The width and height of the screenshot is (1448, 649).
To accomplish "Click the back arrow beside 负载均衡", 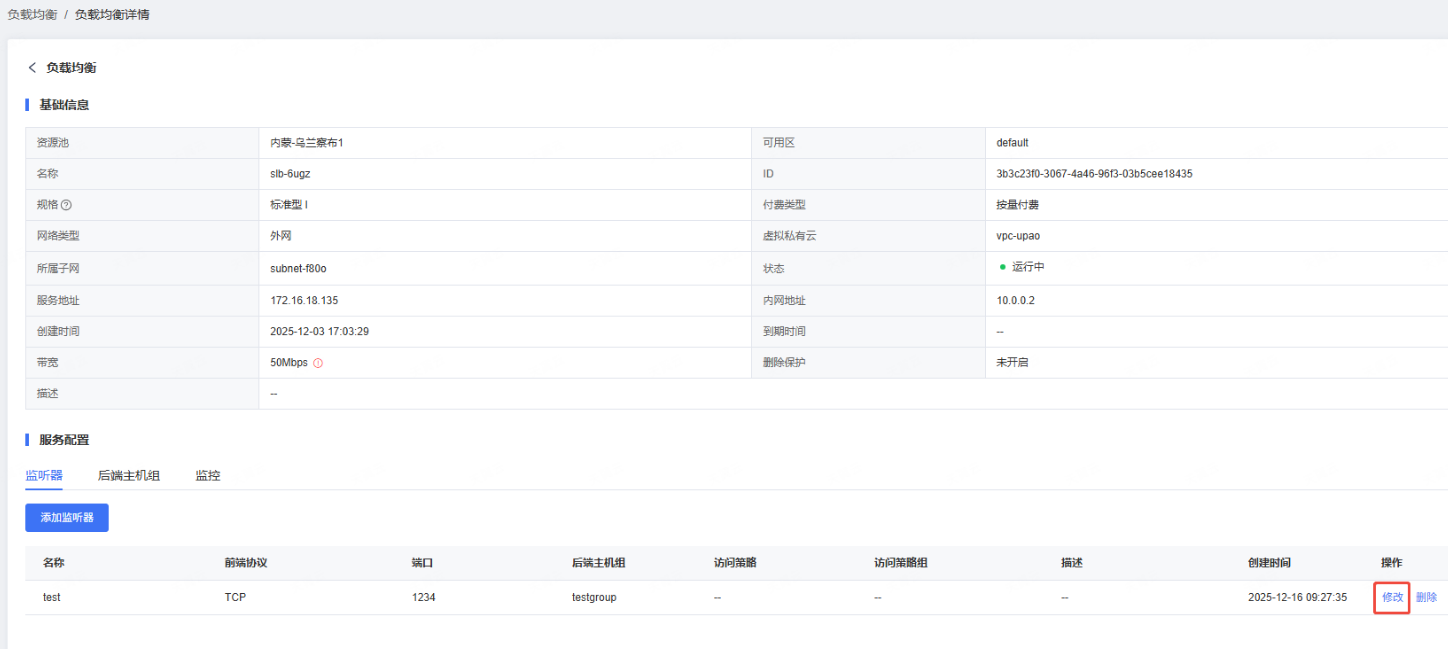I will (32, 68).
